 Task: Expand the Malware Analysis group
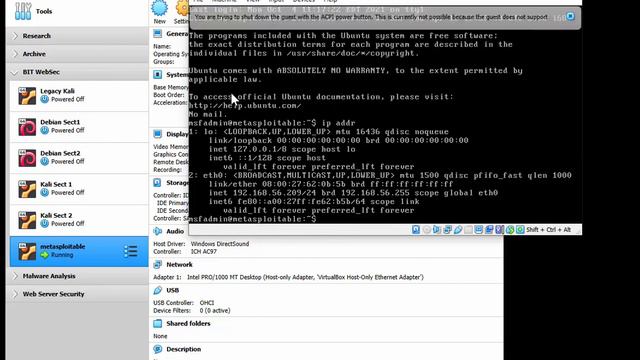click(x=16, y=276)
